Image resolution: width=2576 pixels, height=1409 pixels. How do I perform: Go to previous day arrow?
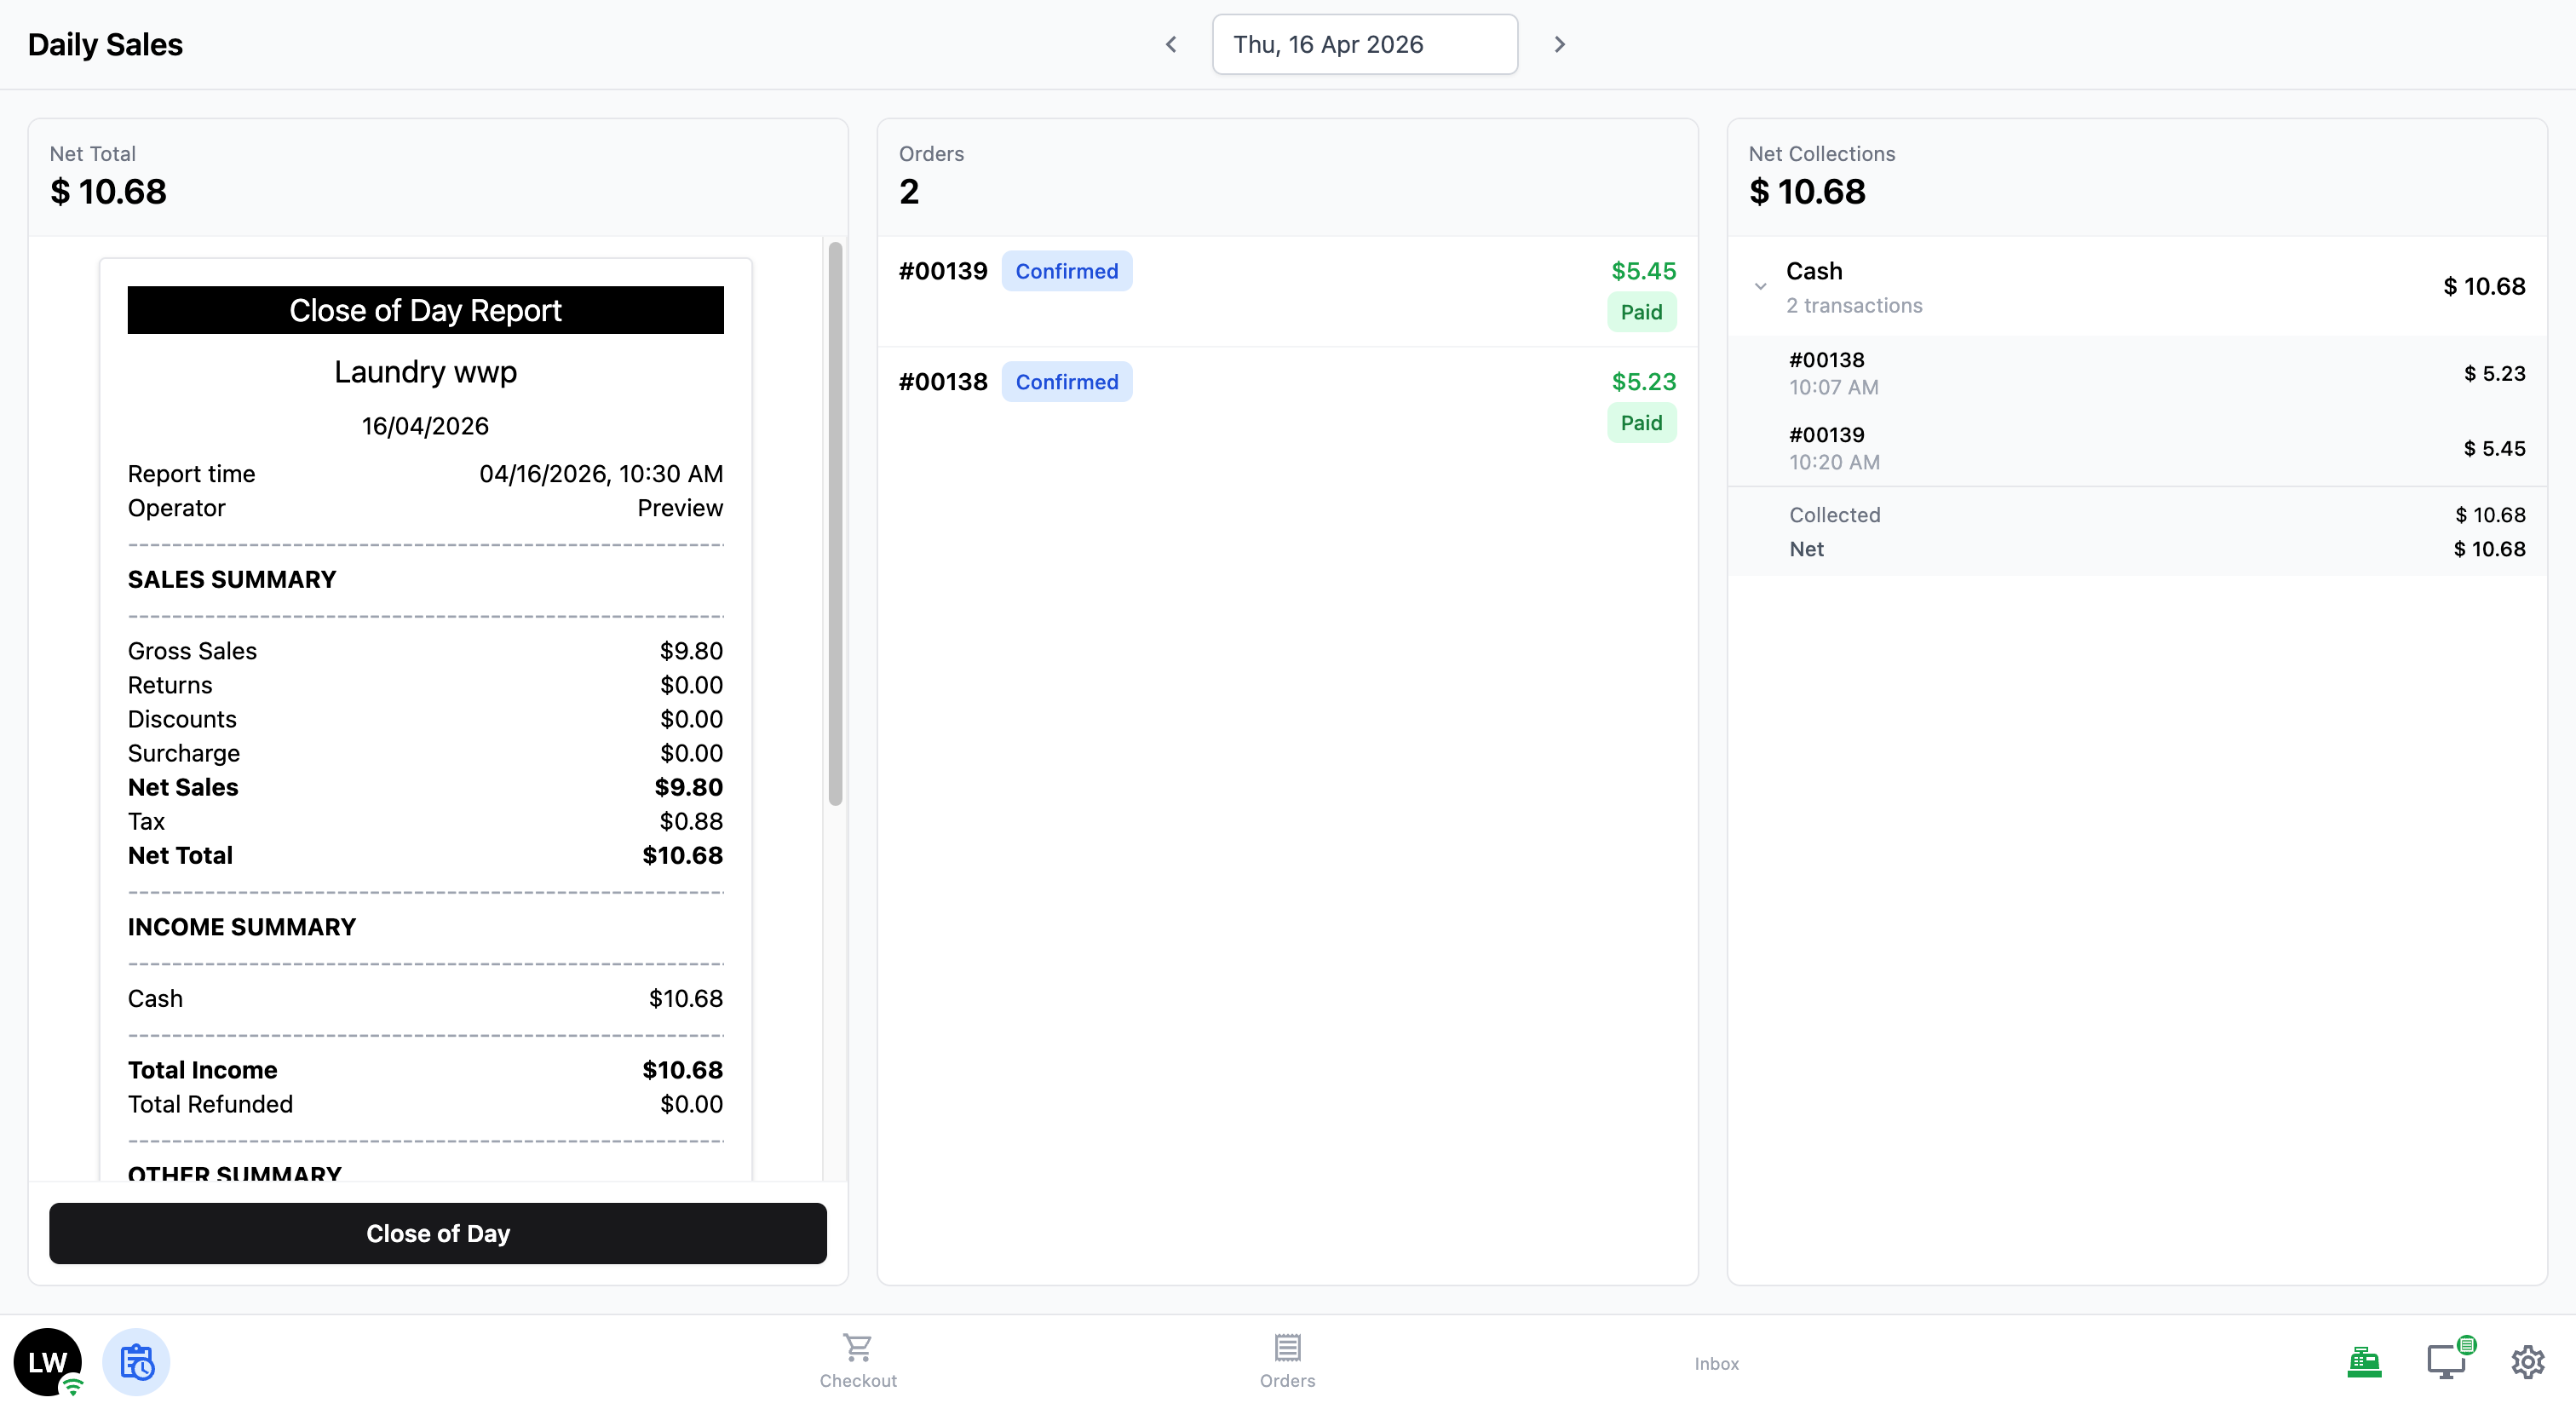pyautogui.click(x=1171, y=44)
